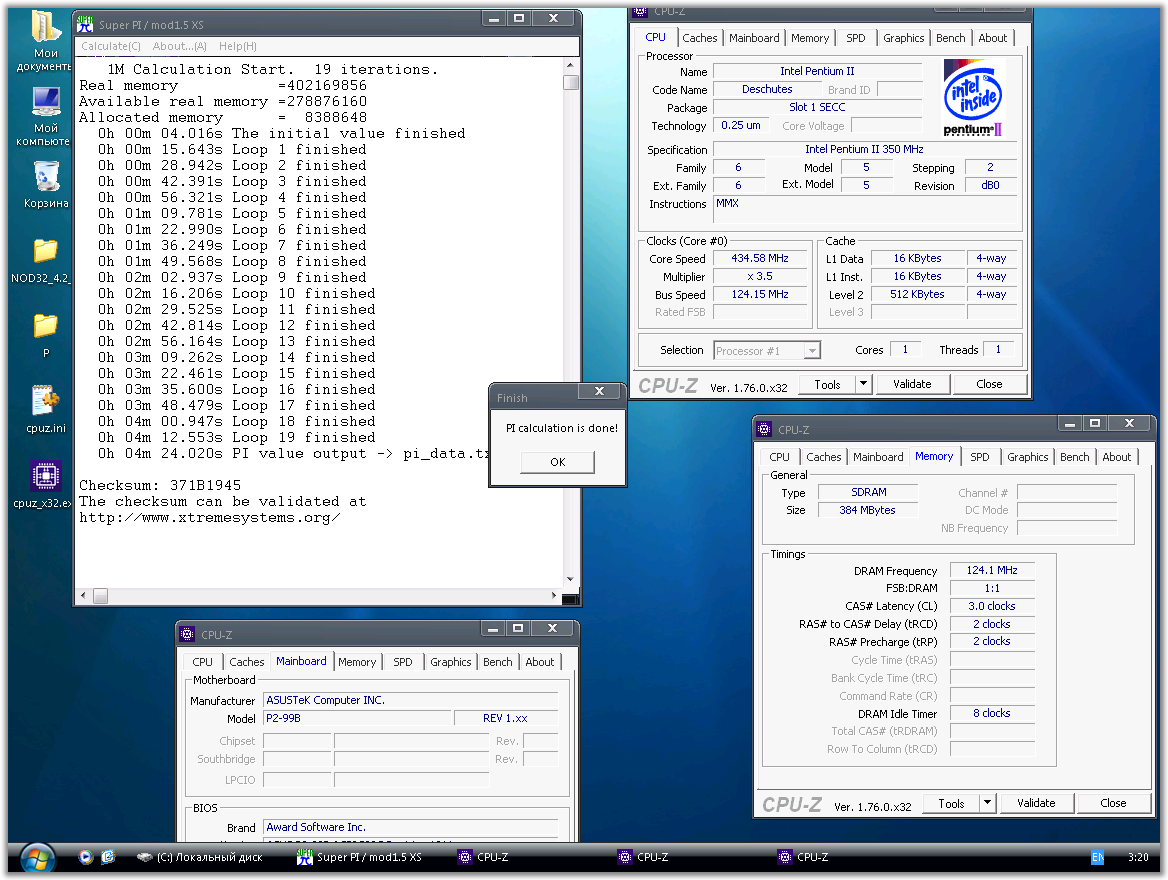
Task: Switch to Bench tab in CPU window
Action: (950, 38)
